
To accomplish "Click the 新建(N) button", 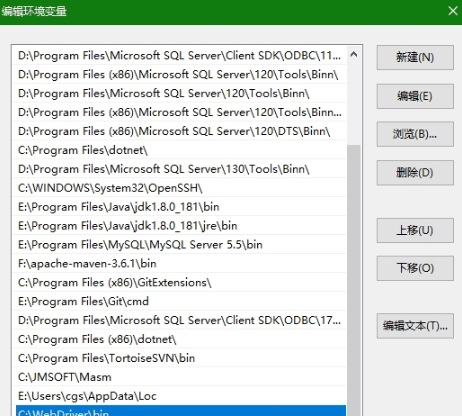I will coord(415,58).
